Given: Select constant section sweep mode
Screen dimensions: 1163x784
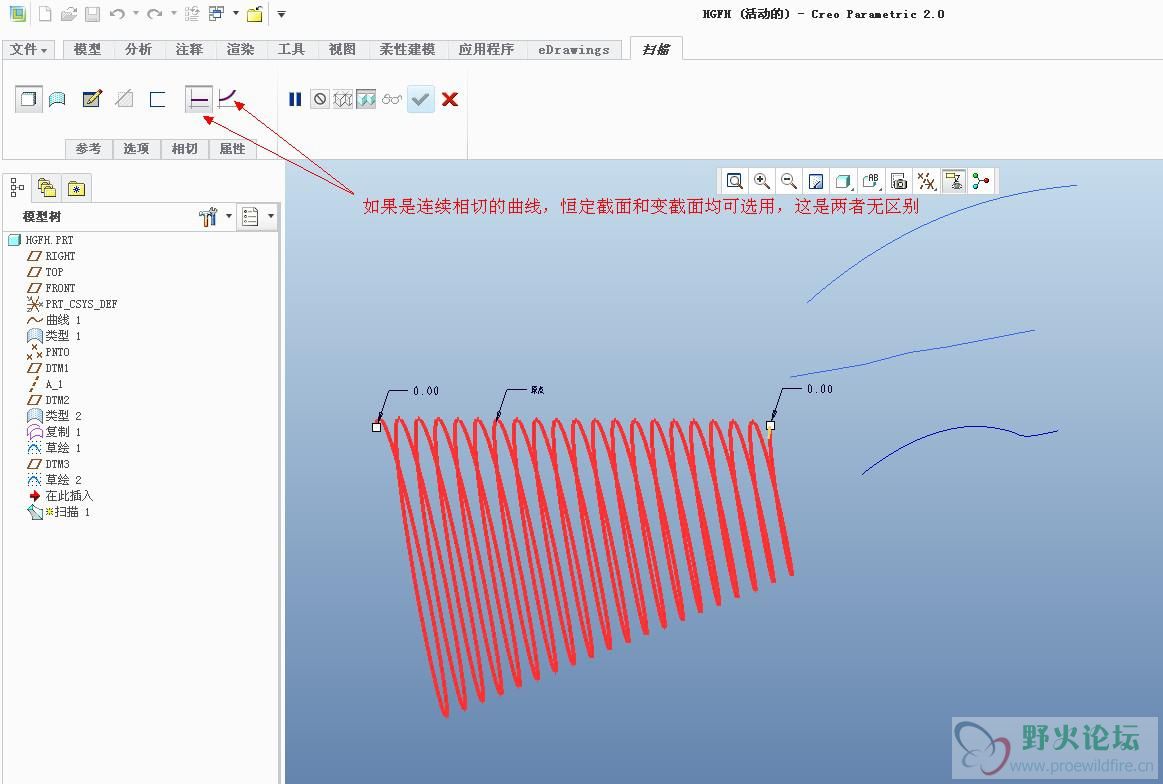Looking at the screenshot, I should click(x=198, y=99).
